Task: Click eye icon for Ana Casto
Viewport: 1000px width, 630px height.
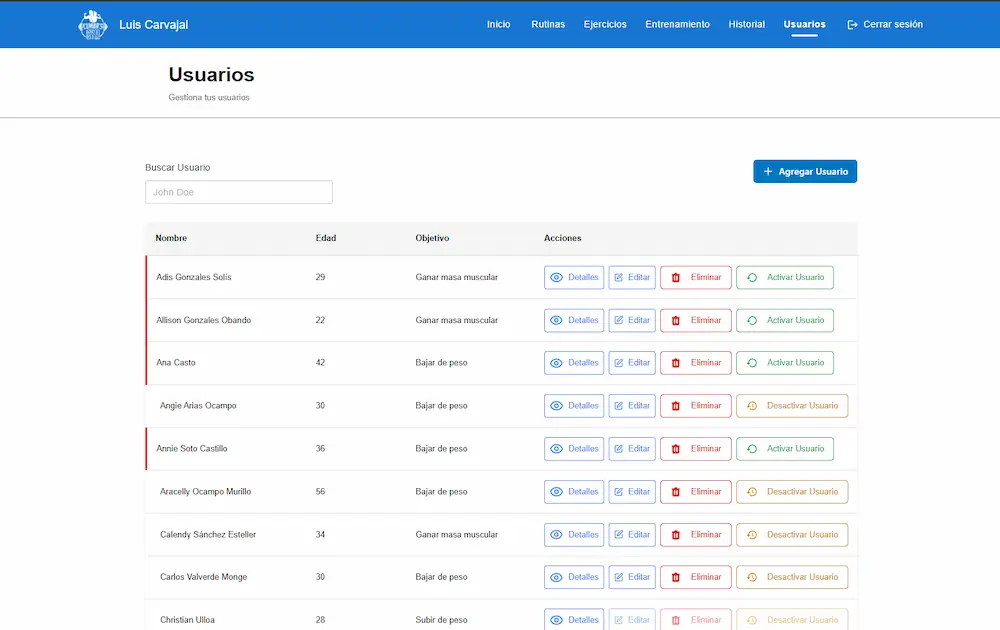Action: click(x=556, y=363)
